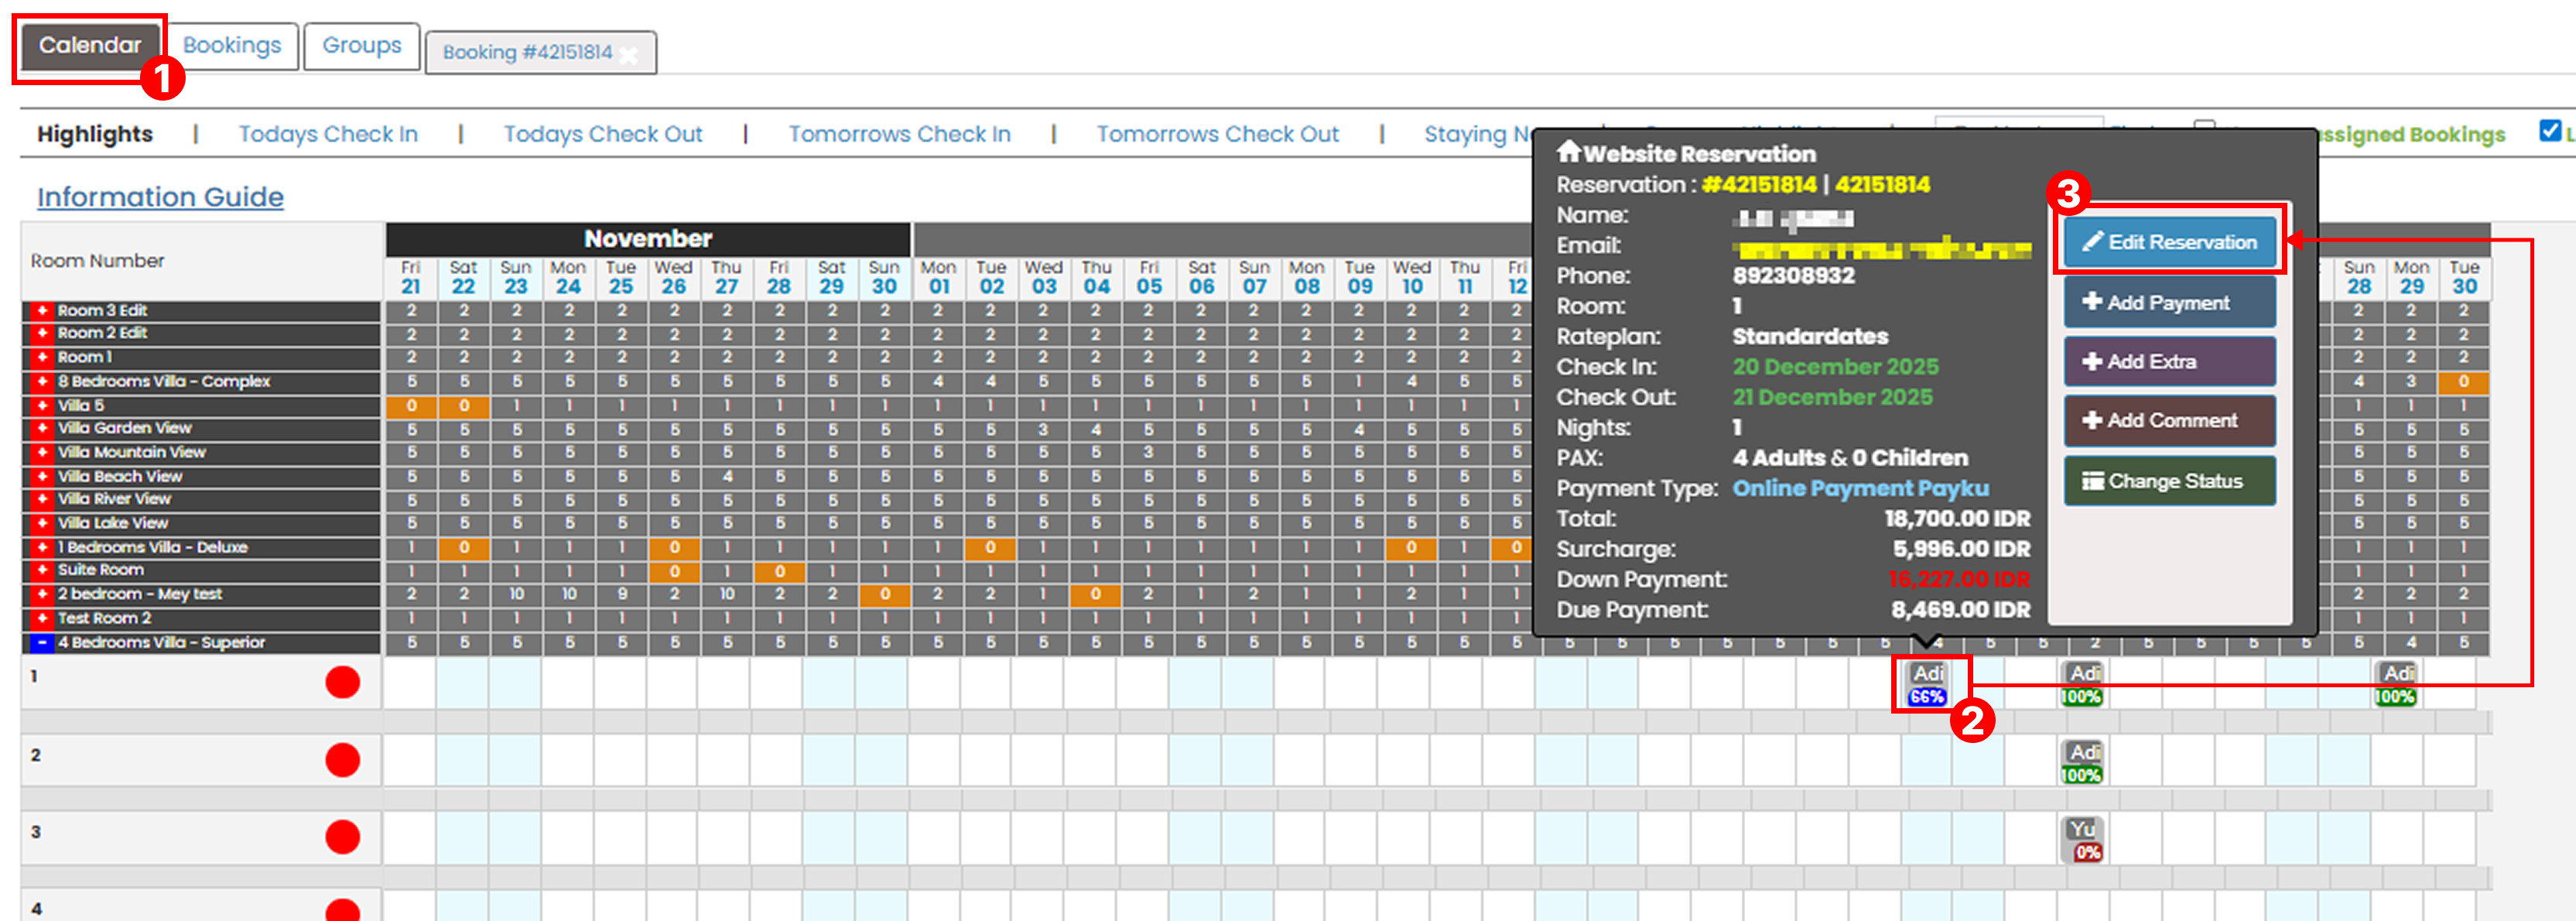Toggle the checked checkbox beside assigned Bookings
The width and height of the screenshot is (2576, 921).
tap(2550, 131)
